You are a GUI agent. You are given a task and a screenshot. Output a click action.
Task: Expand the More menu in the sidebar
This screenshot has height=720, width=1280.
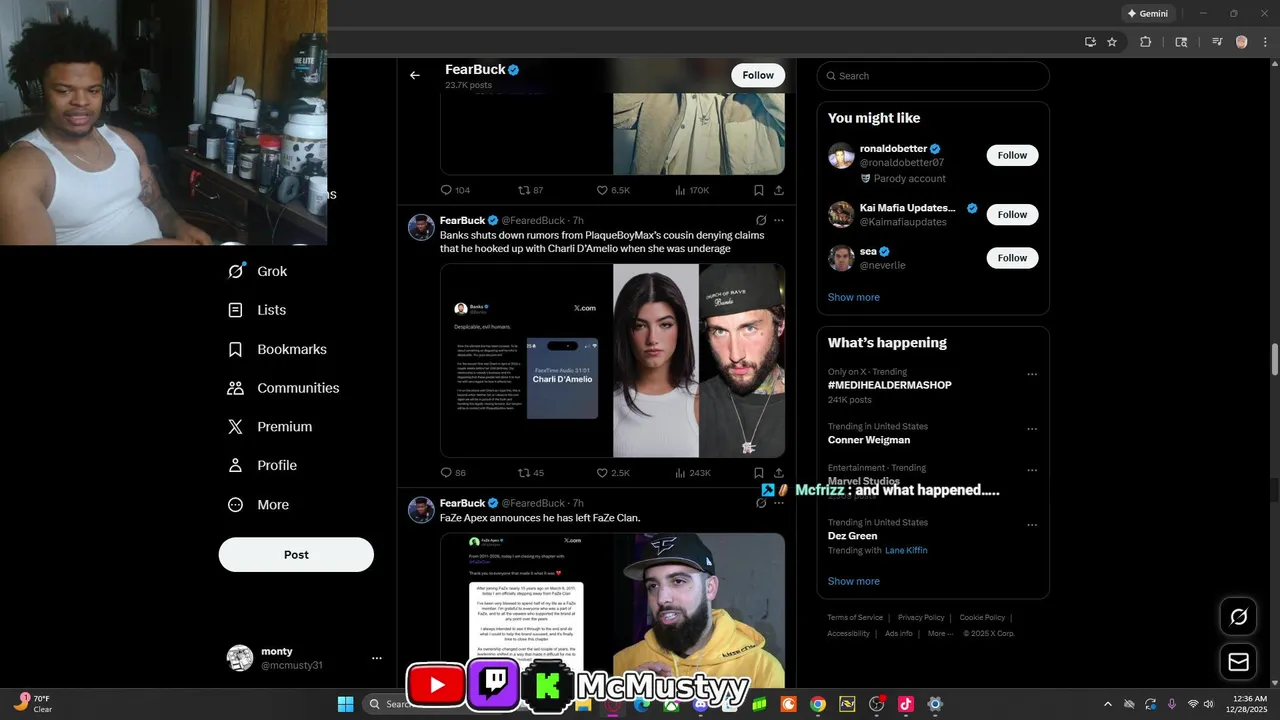[259, 505]
